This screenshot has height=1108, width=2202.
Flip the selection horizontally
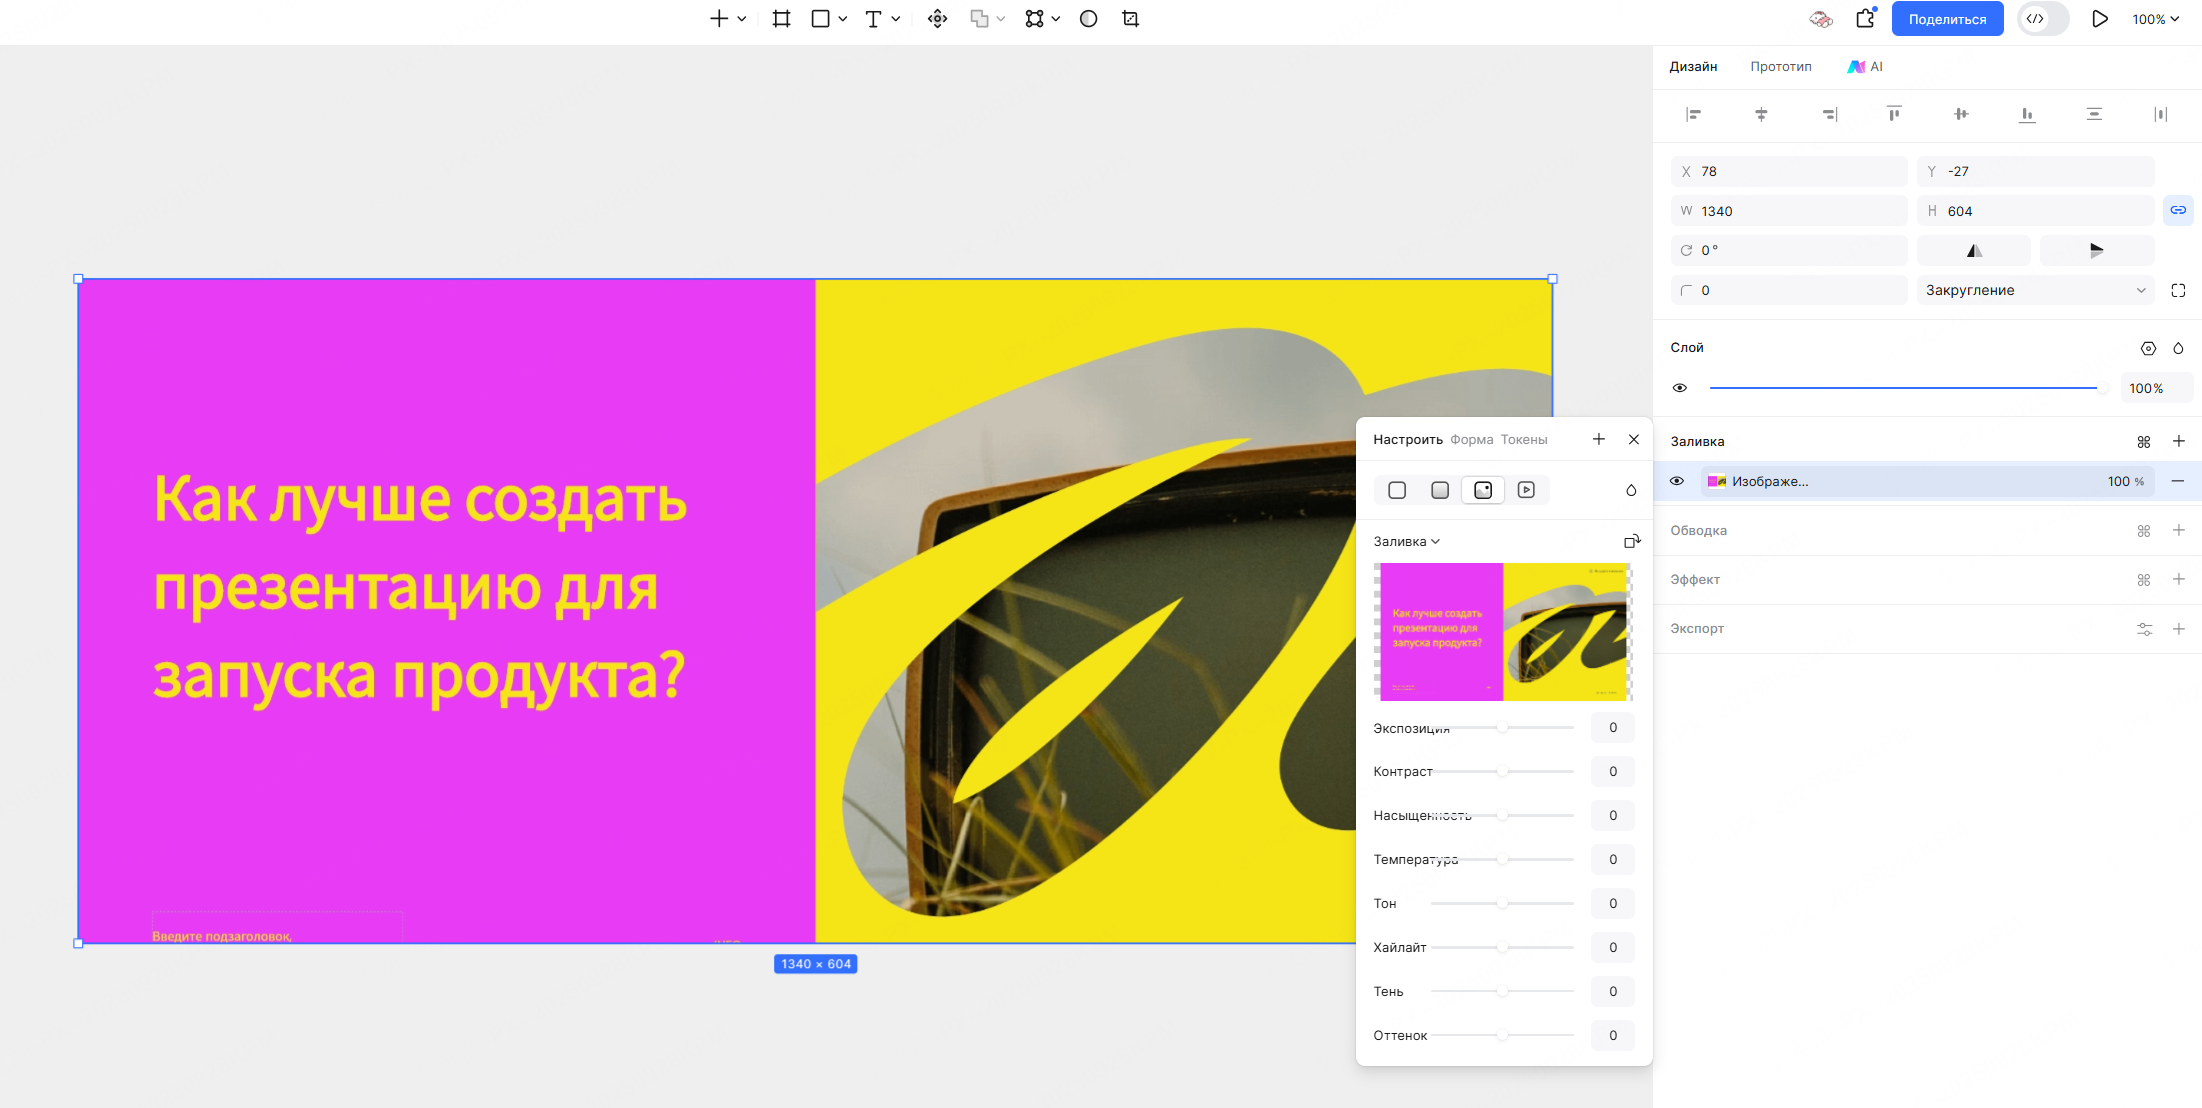pyautogui.click(x=1973, y=250)
